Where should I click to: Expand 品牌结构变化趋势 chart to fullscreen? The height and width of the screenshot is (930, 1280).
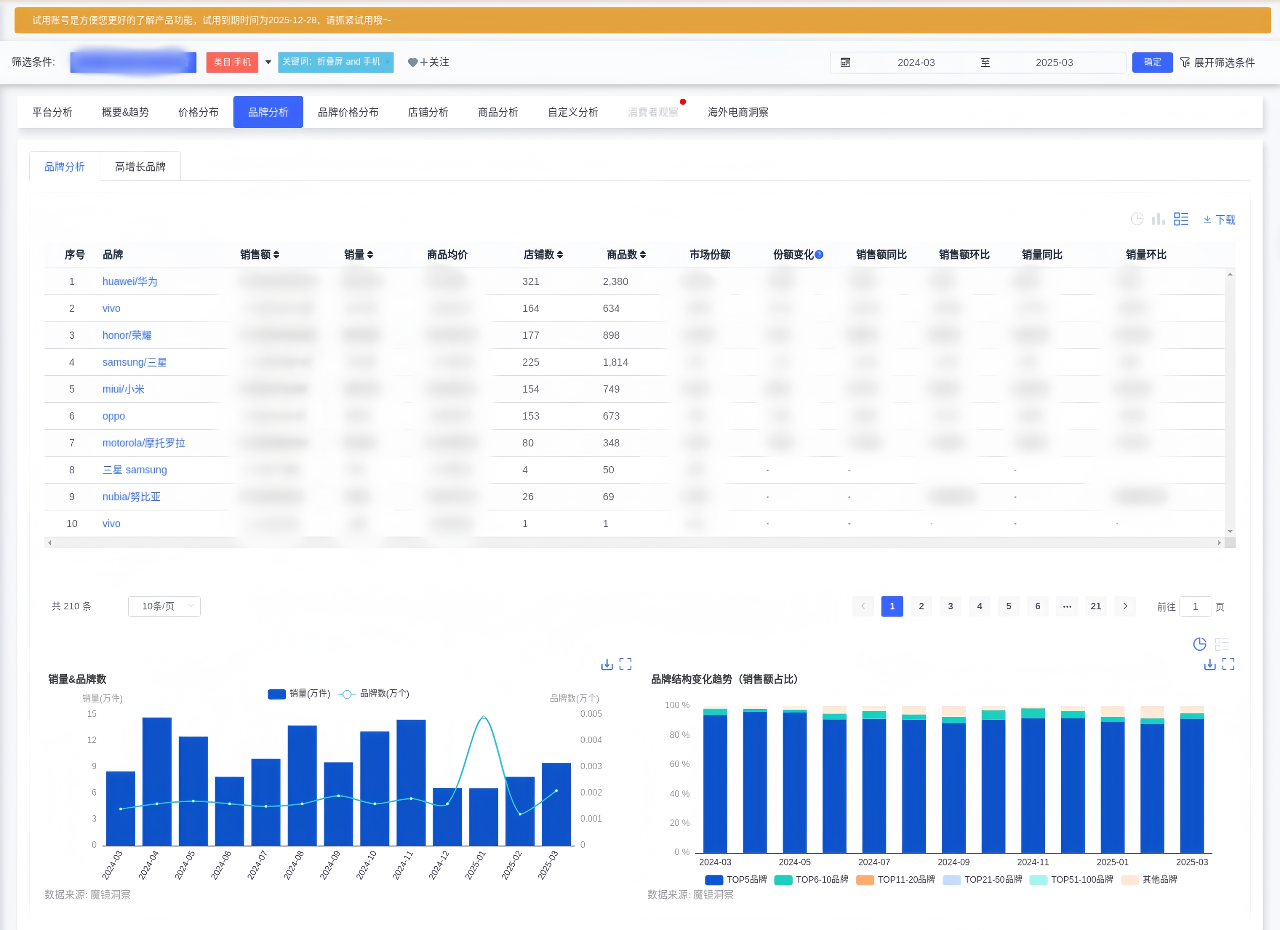[1228, 664]
